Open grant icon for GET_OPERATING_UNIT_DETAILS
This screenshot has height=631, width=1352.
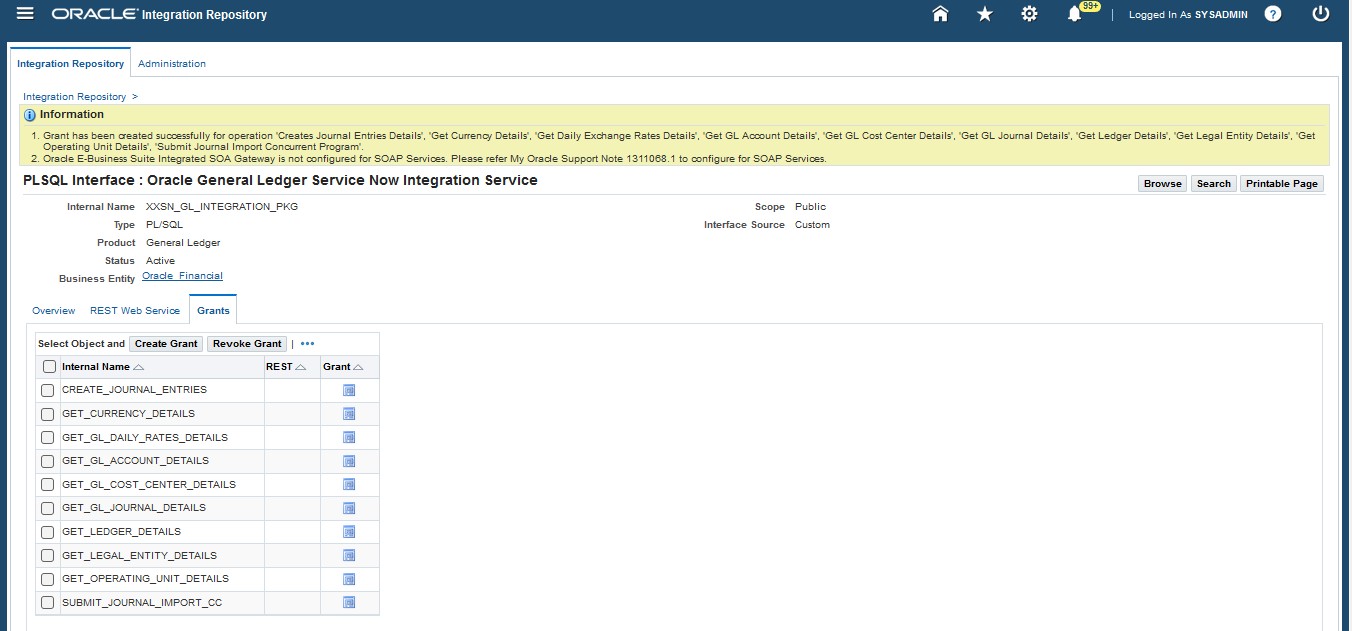[x=349, y=579]
